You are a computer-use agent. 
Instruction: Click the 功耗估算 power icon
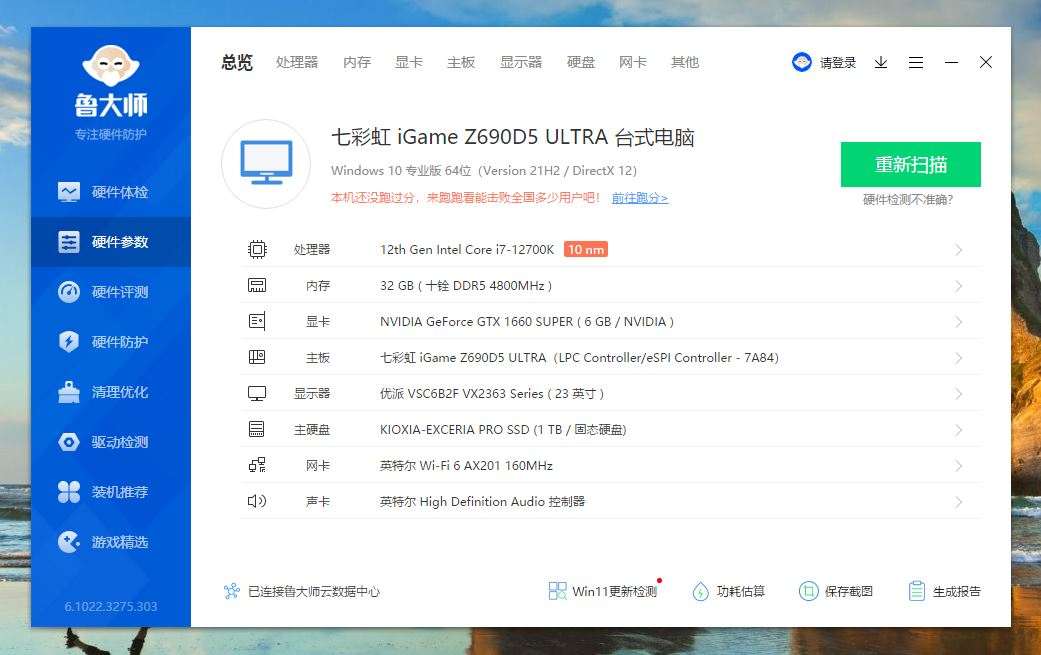point(700,591)
